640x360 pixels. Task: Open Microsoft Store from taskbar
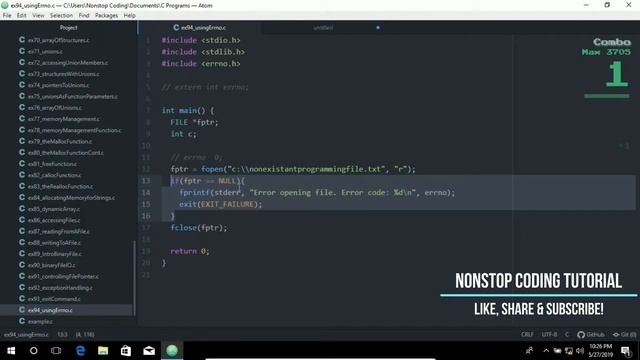(x=126, y=351)
